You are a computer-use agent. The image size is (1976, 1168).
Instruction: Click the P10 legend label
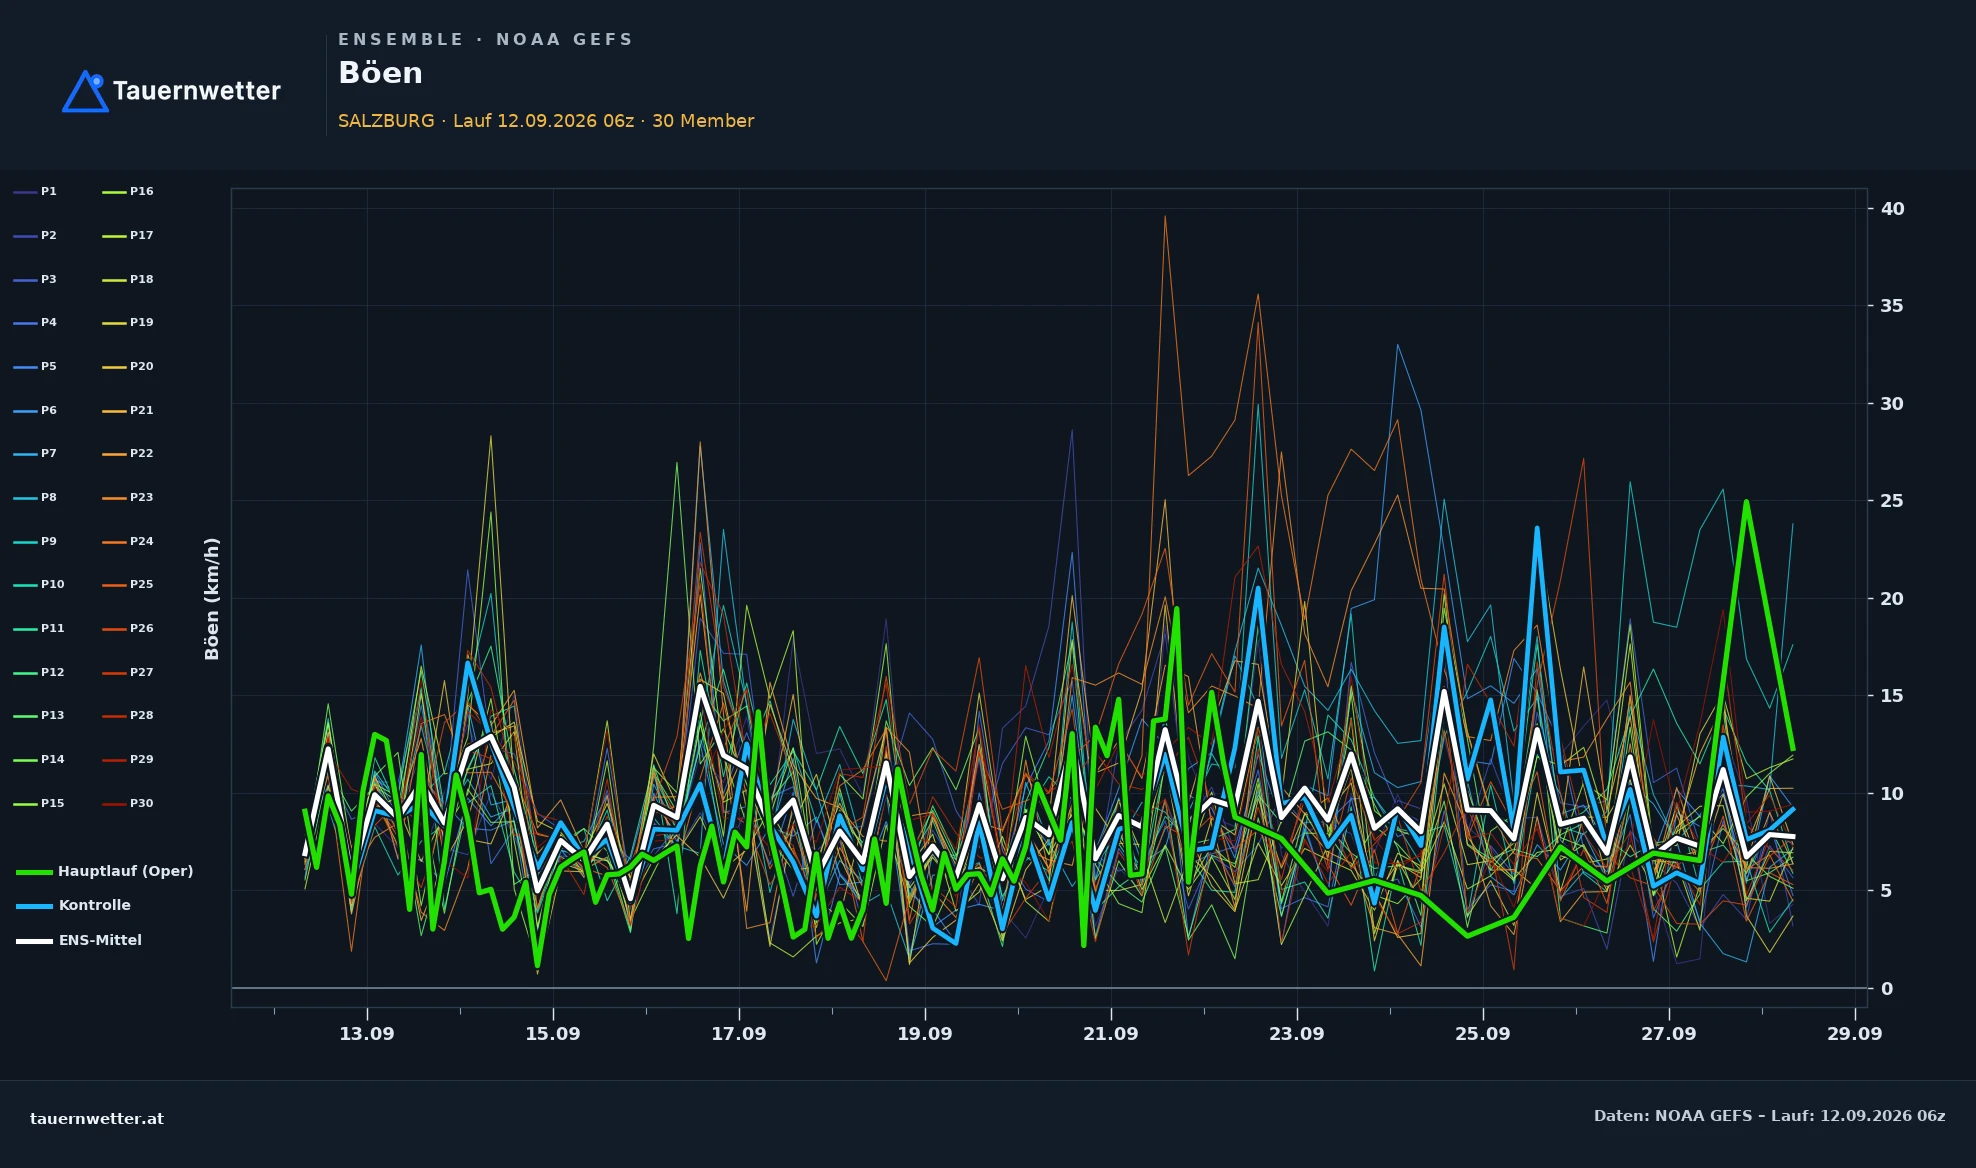click(52, 584)
